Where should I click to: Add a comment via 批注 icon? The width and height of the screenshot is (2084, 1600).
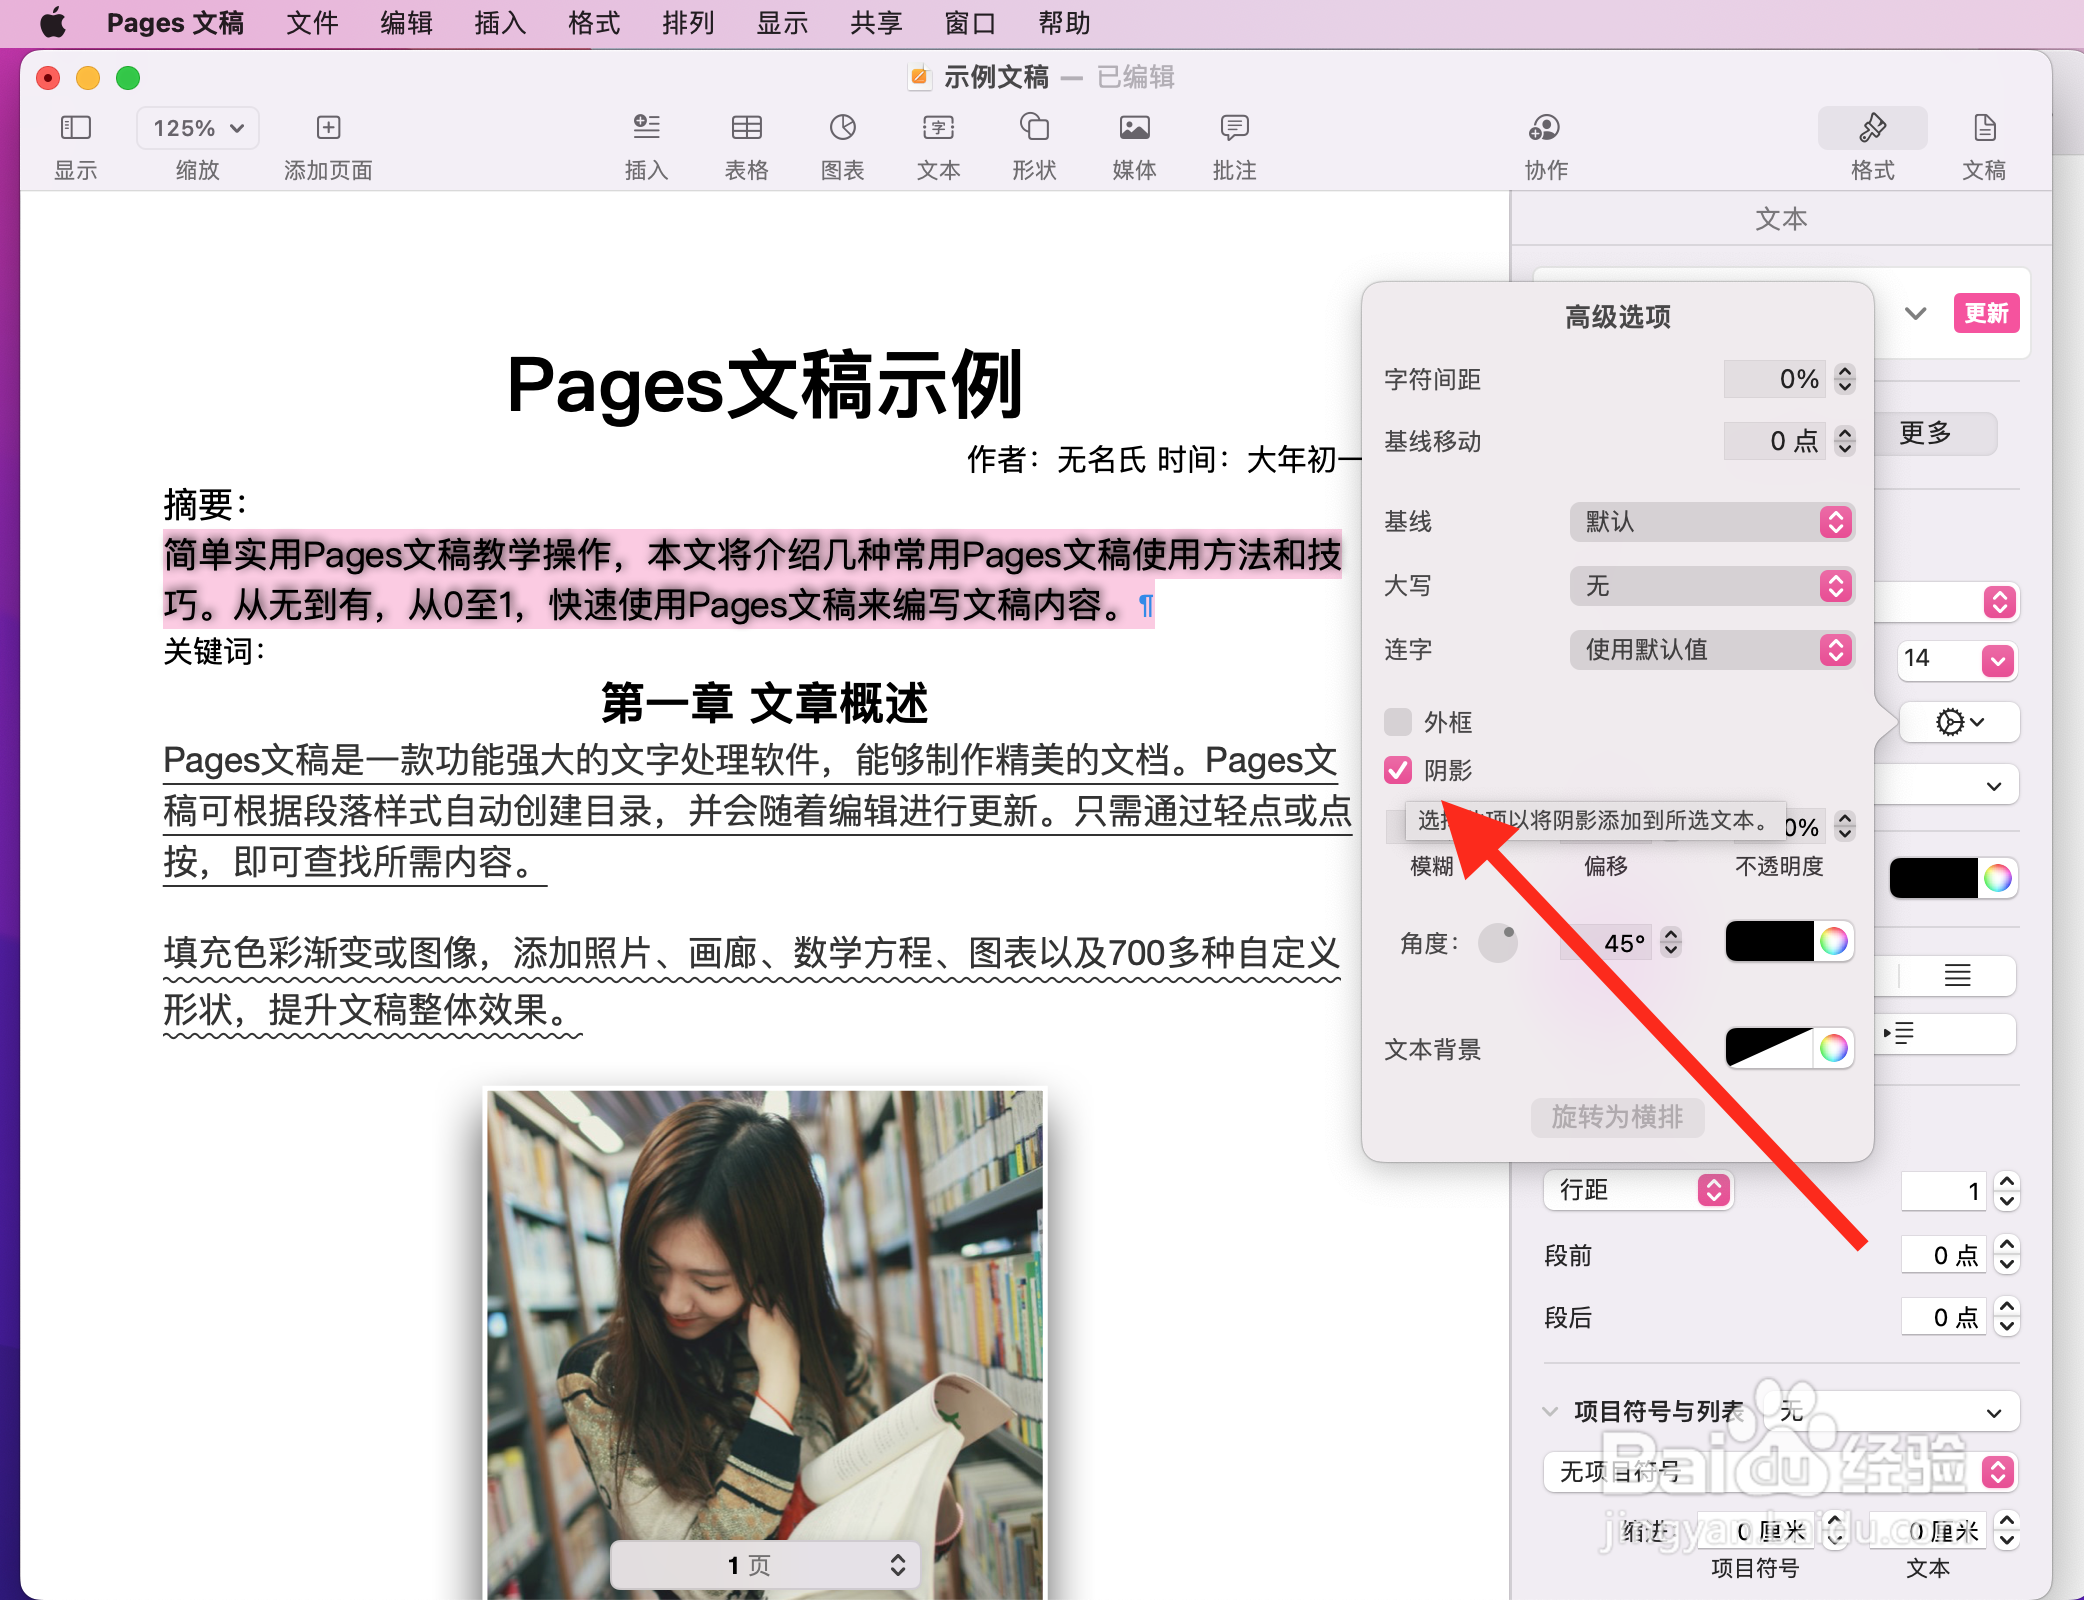[1234, 128]
